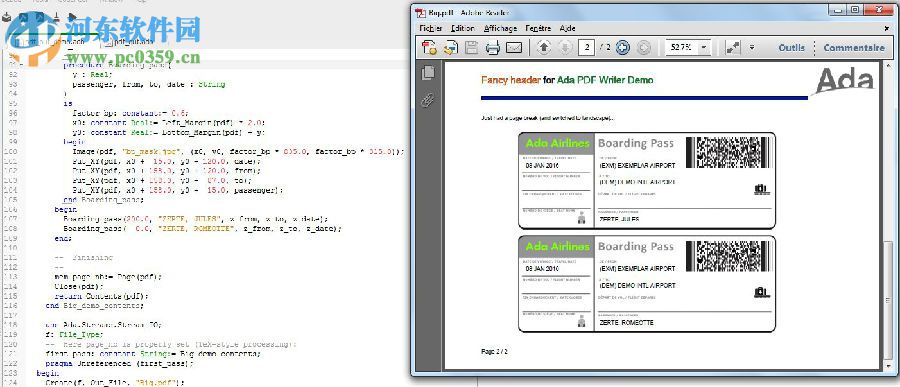
Task: Click the diagonal arrows read mode icon
Action: pyautogui.click(x=732, y=48)
